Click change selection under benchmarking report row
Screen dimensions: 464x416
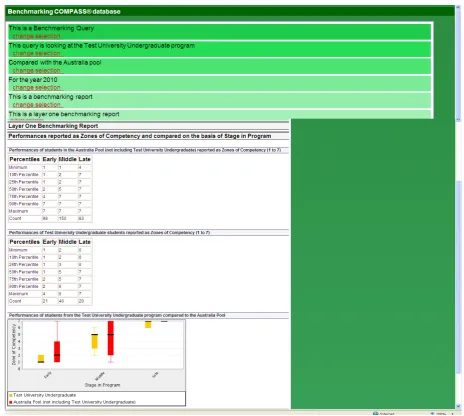[x=36, y=105]
